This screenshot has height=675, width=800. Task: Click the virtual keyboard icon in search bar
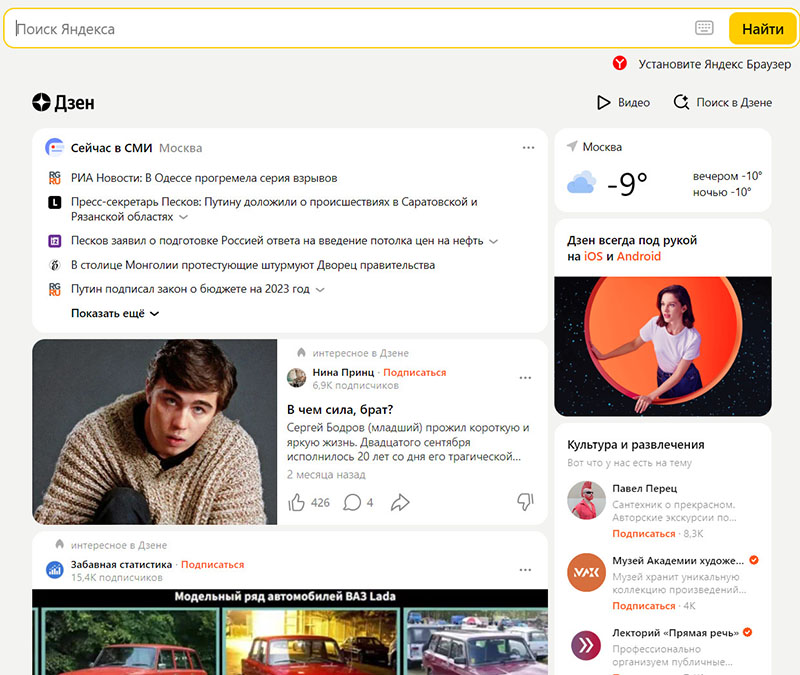point(704,29)
